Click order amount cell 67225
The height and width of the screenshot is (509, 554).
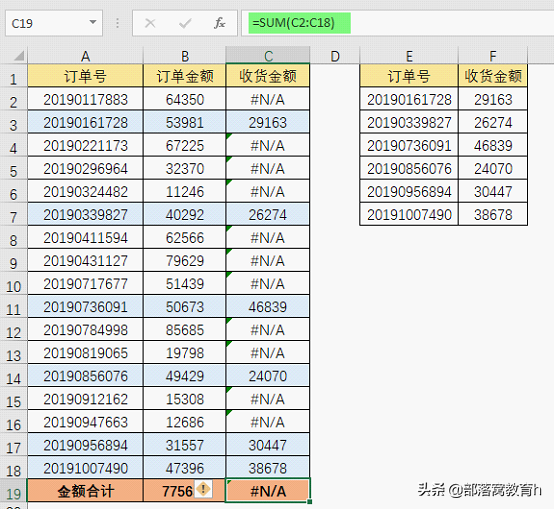(185, 145)
